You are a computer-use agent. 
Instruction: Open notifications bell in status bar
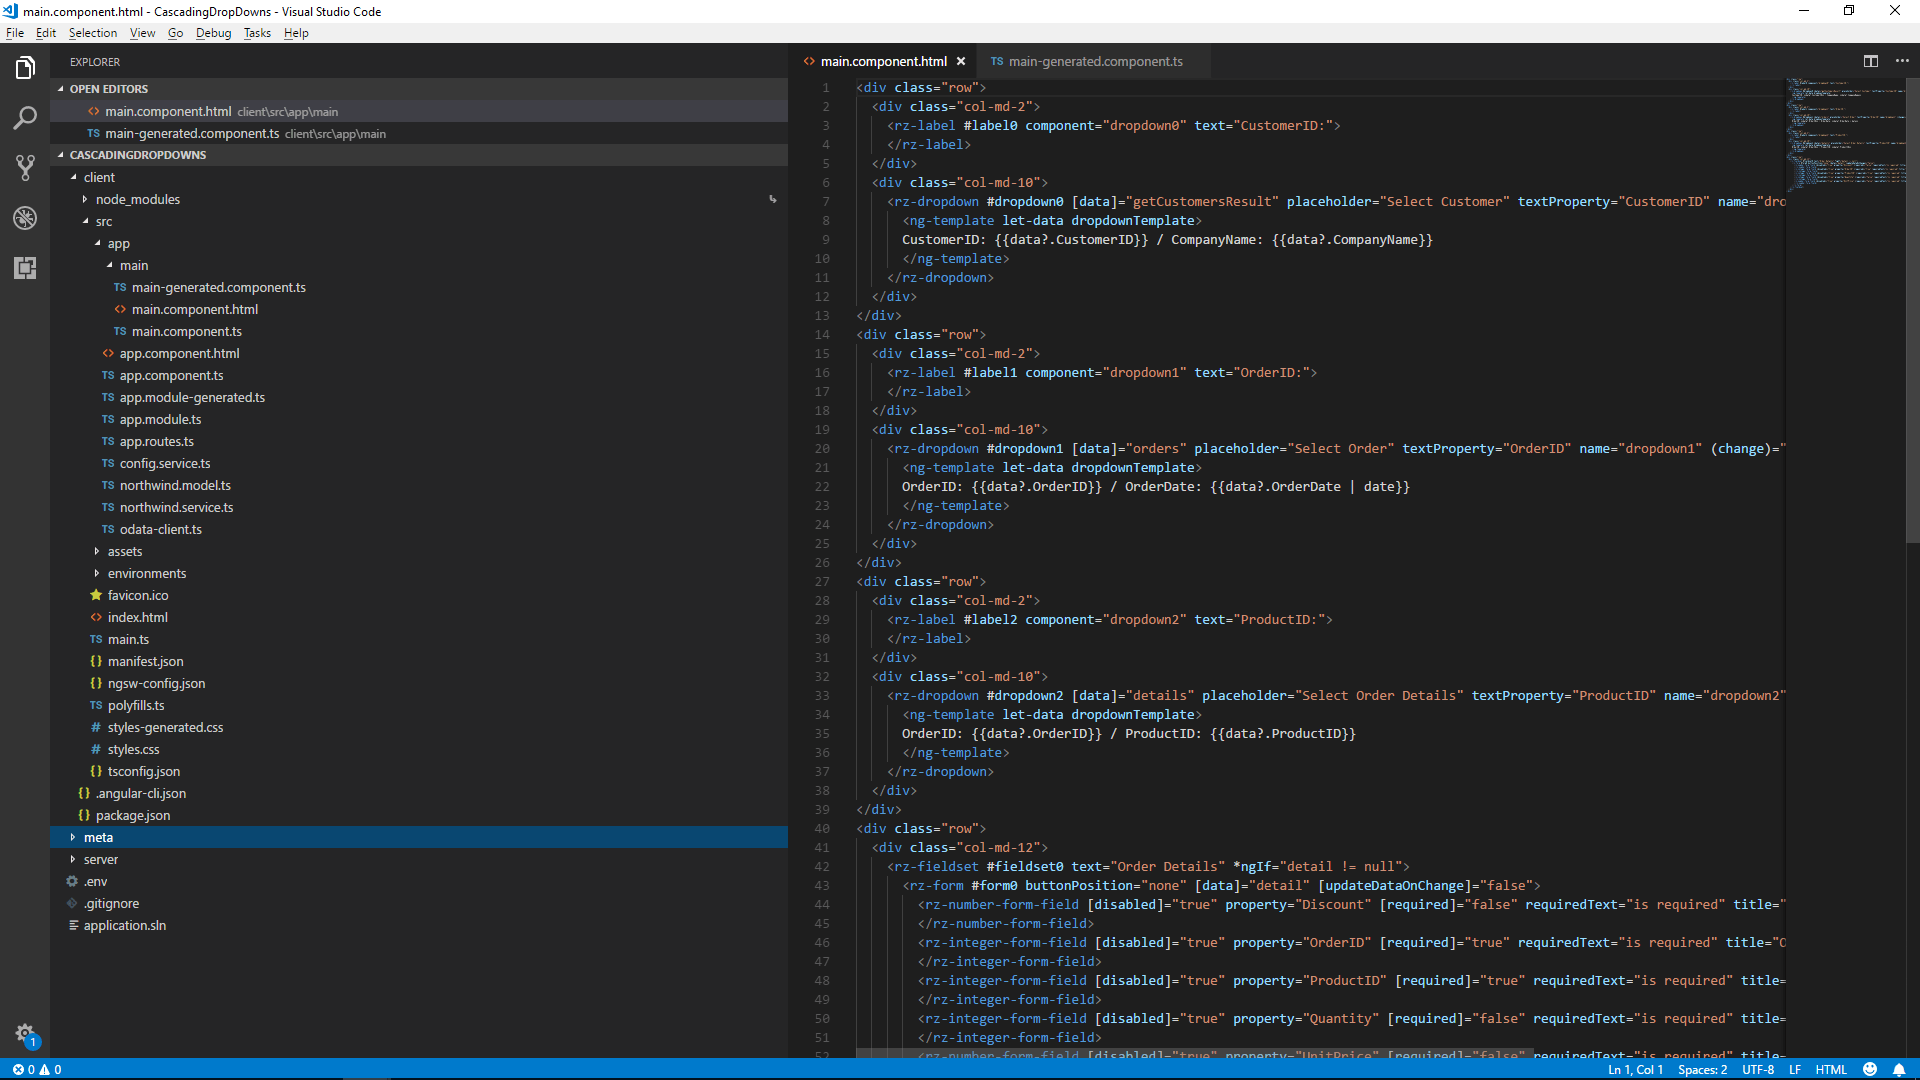pyautogui.click(x=1899, y=1070)
